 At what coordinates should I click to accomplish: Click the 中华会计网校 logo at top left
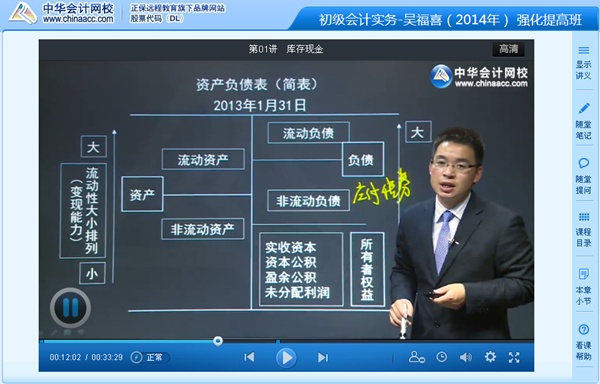click(62, 13)
